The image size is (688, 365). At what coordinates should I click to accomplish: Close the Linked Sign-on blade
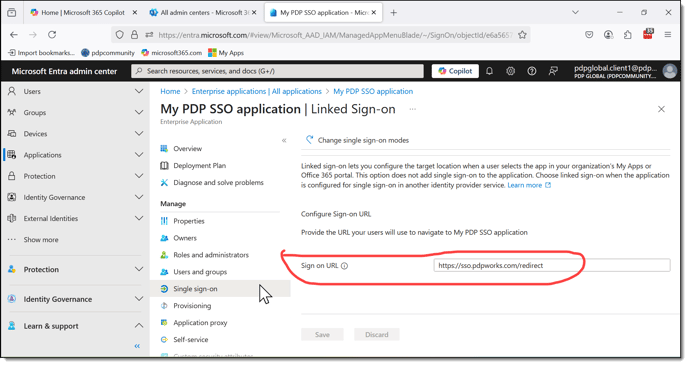pos(661,109)
